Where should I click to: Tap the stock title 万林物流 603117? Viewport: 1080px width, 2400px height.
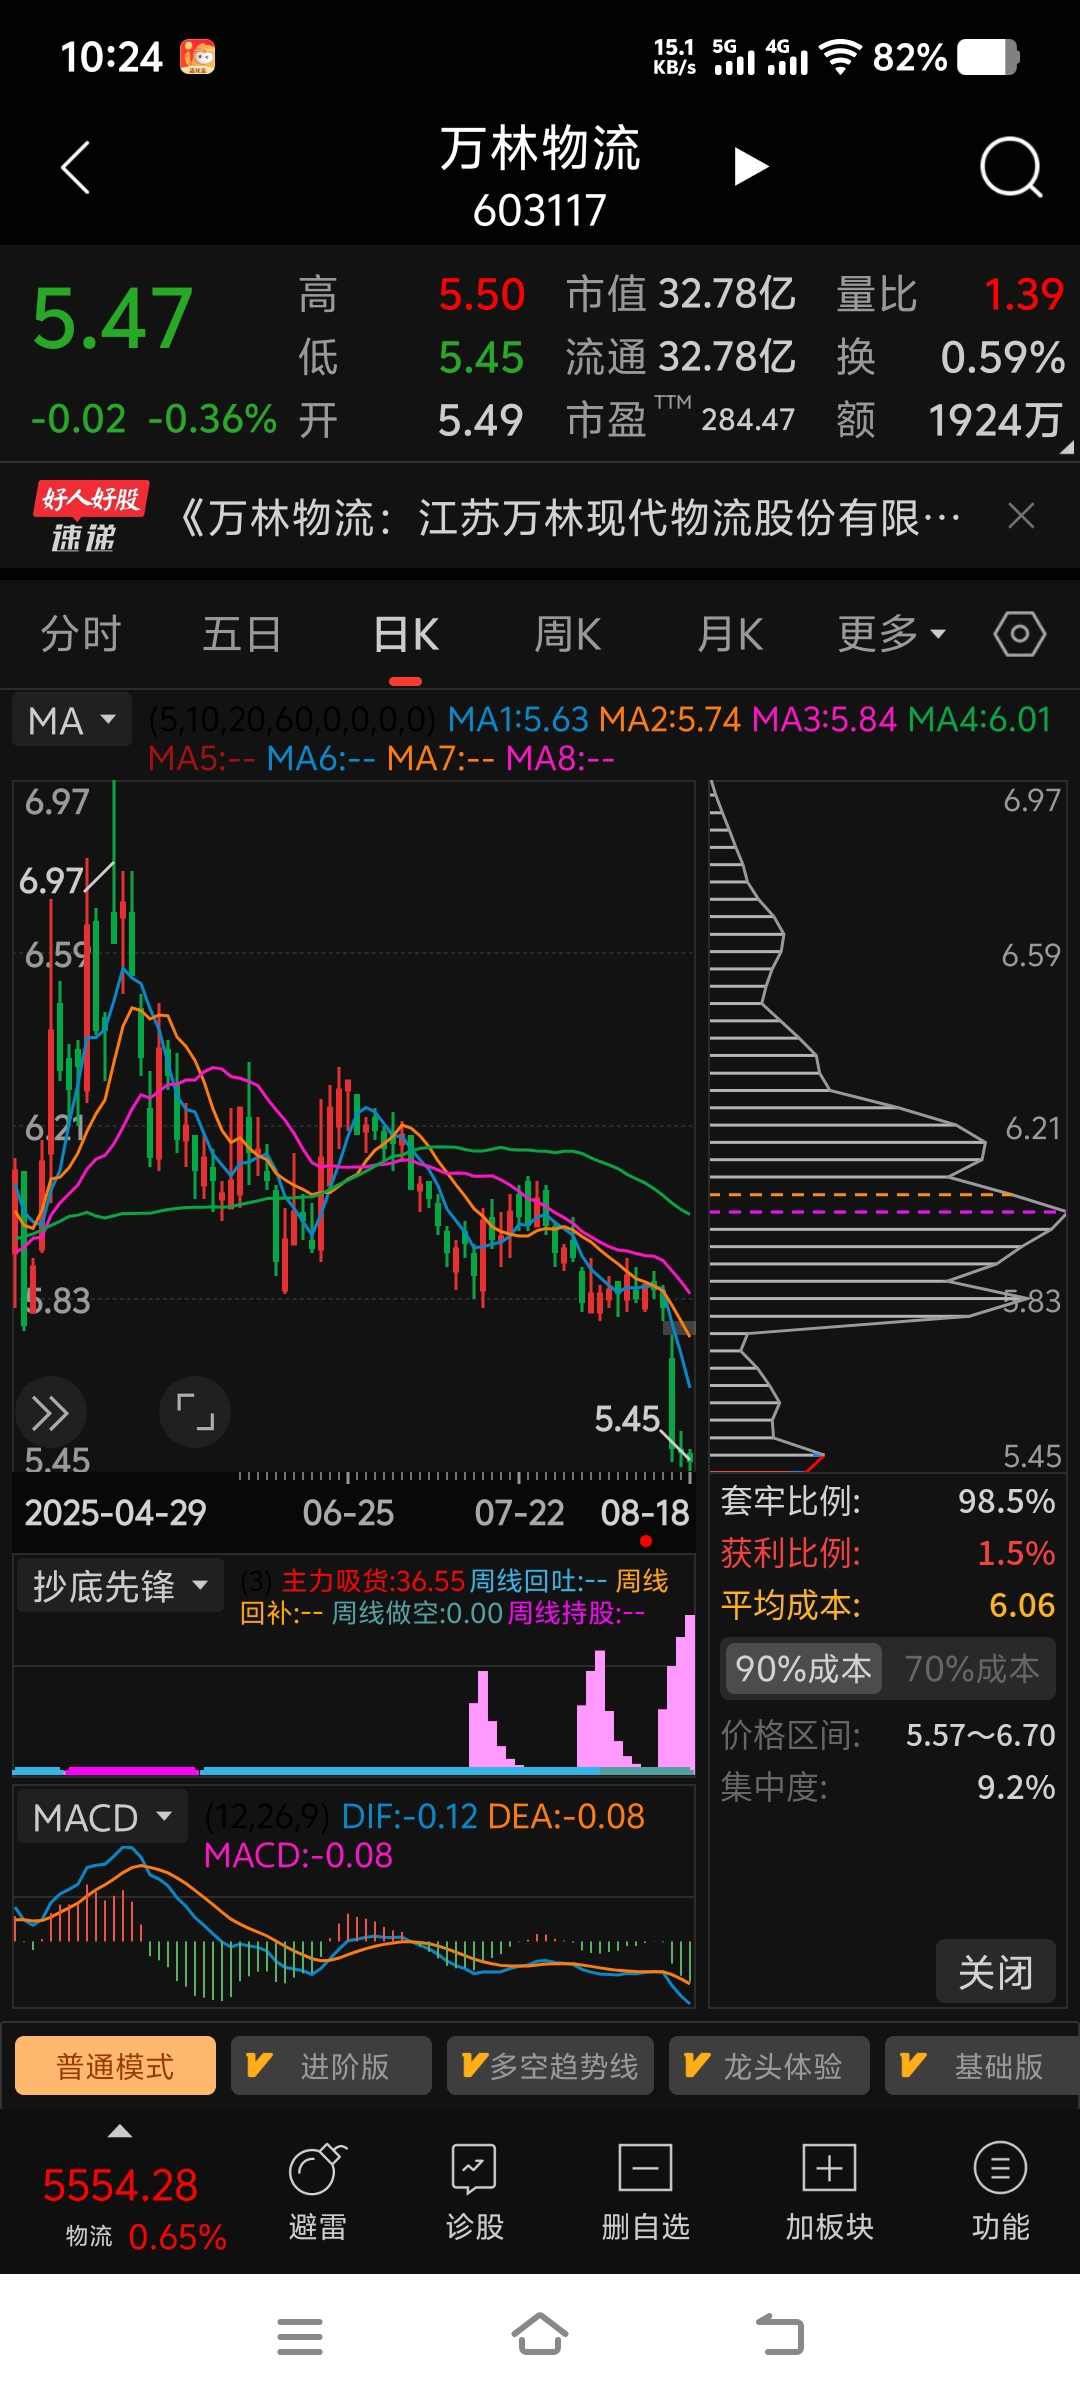point(540,176)
